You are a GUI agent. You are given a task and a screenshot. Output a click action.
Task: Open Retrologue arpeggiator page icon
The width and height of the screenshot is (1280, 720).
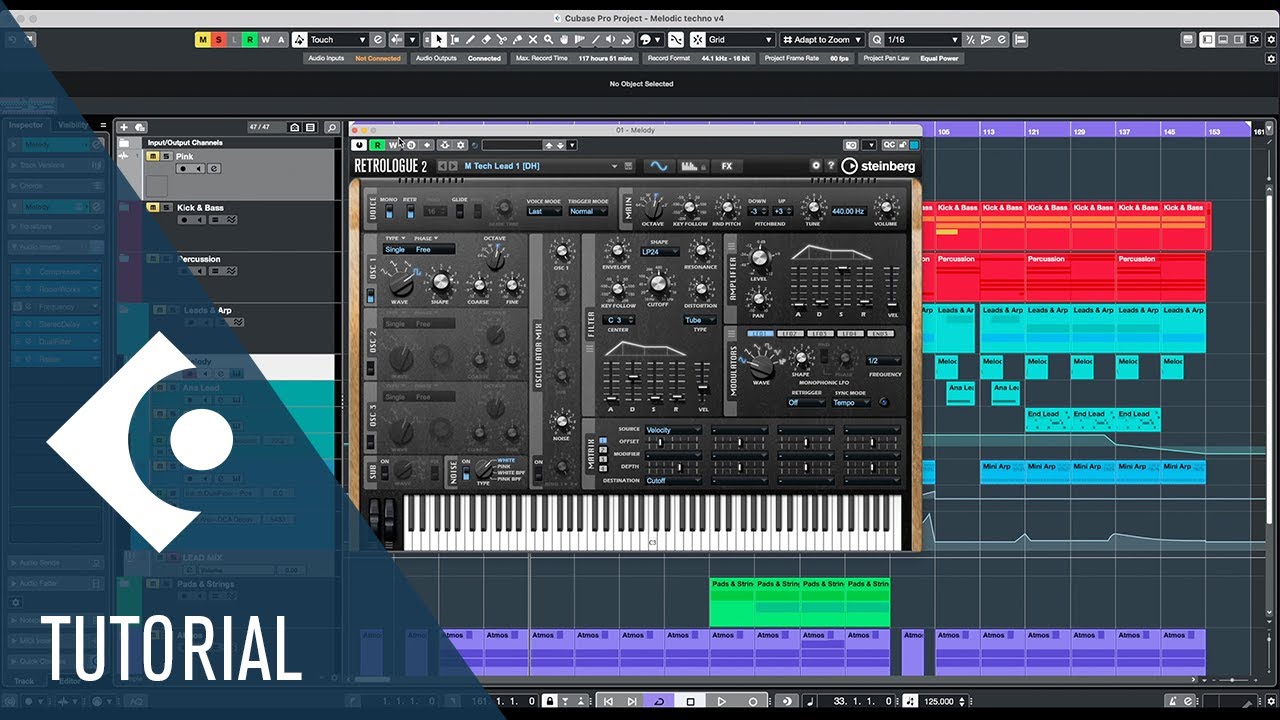[x=693, y=166]
